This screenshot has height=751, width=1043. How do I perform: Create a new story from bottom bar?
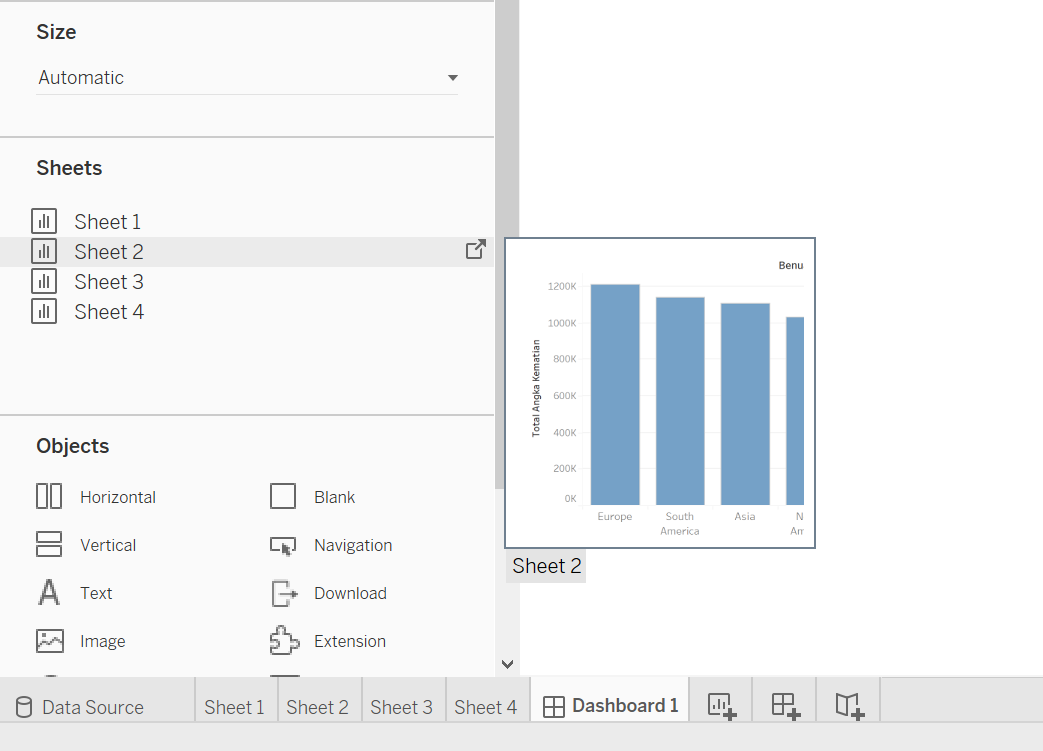[x=848, y=704]
